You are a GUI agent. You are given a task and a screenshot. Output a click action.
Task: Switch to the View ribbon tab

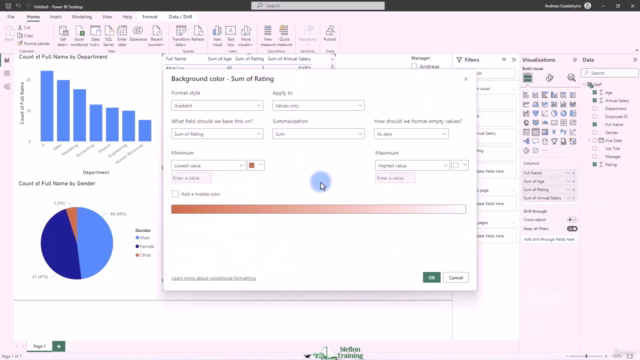(x=107, y=17)
